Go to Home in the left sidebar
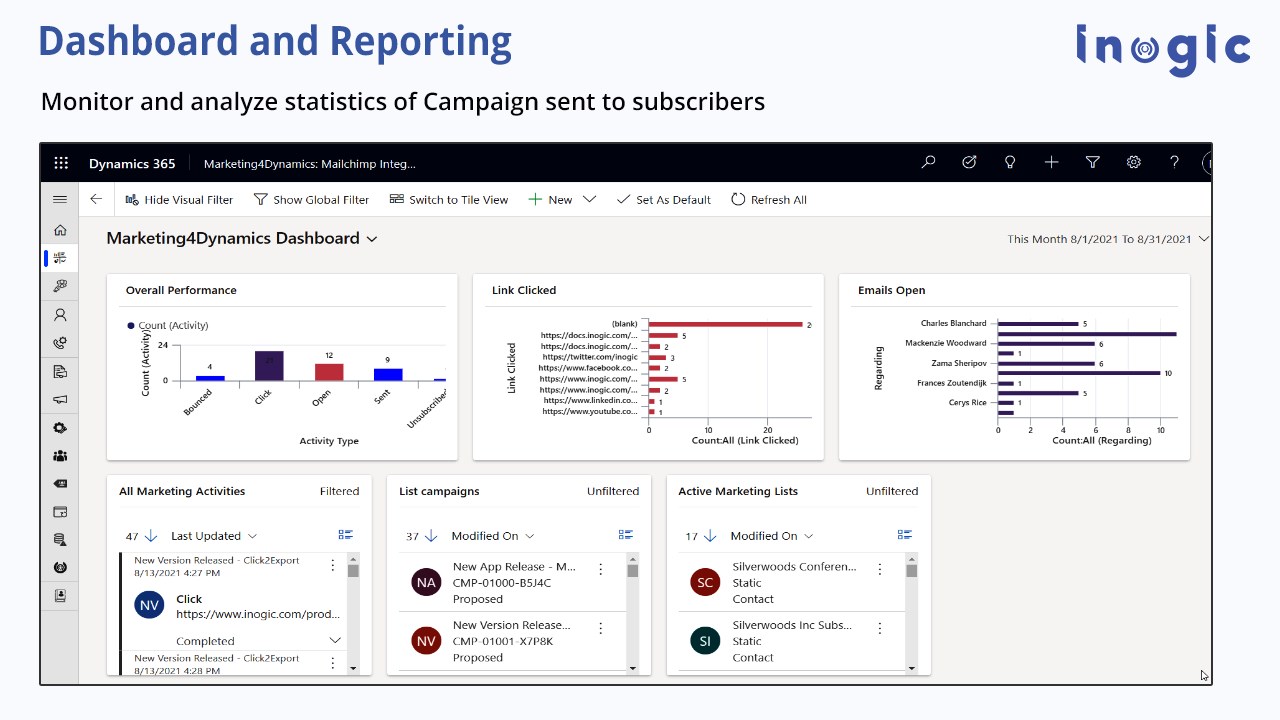Image resolution: width=1280 pixels, height=720 pixels. [x=60, y=230]
